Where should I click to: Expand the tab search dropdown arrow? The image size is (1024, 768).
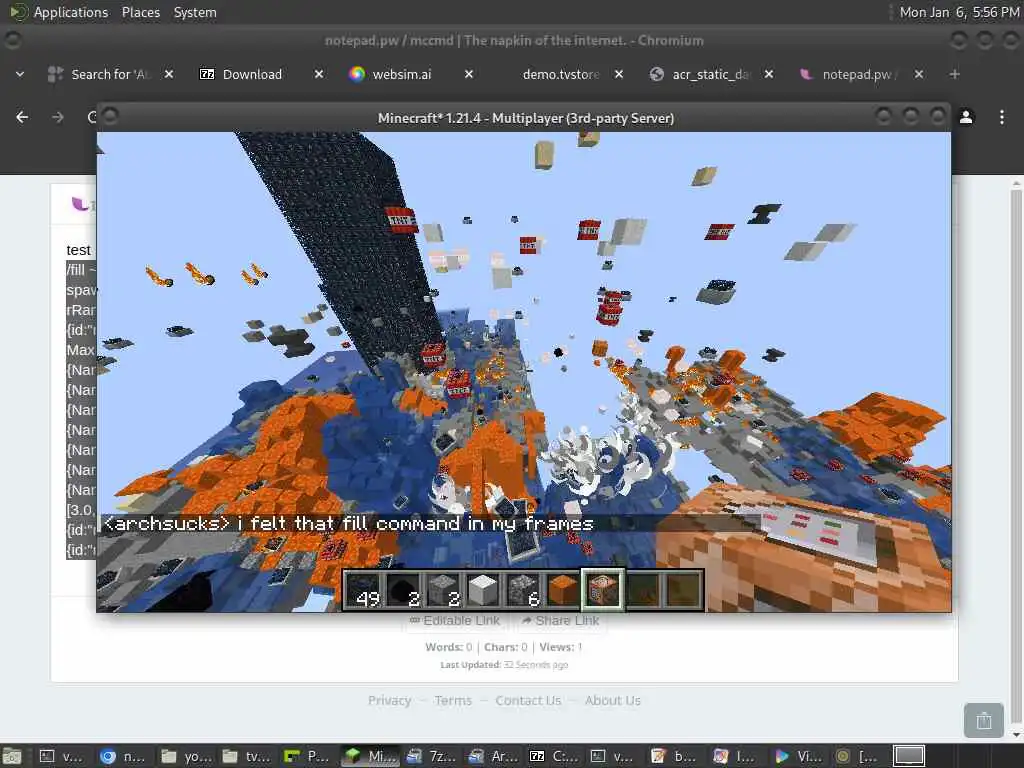coord(20,74)
